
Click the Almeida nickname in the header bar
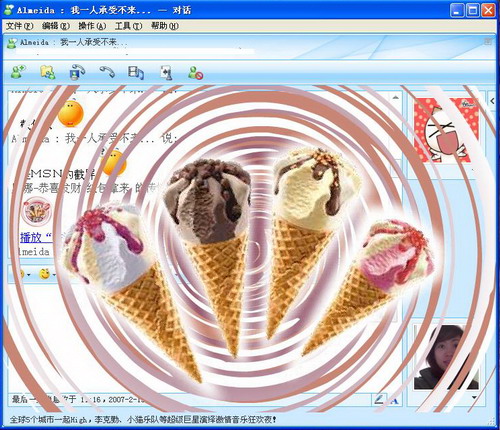tap(73, 42)
